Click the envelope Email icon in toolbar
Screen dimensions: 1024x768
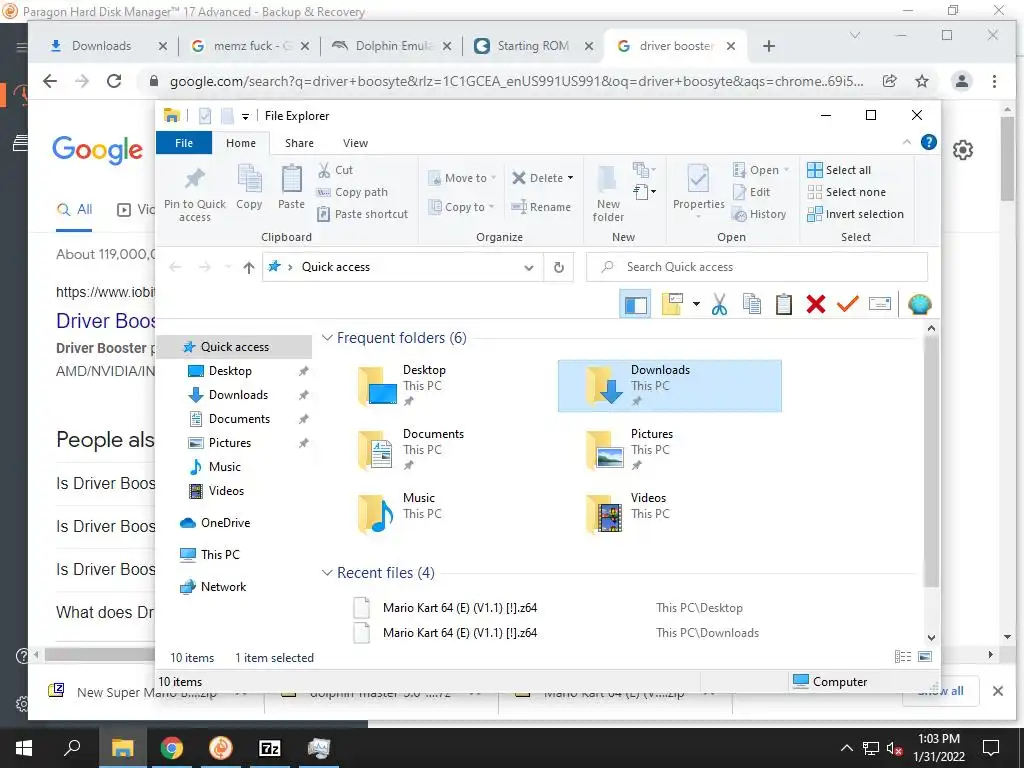click(x=880, y=304)
